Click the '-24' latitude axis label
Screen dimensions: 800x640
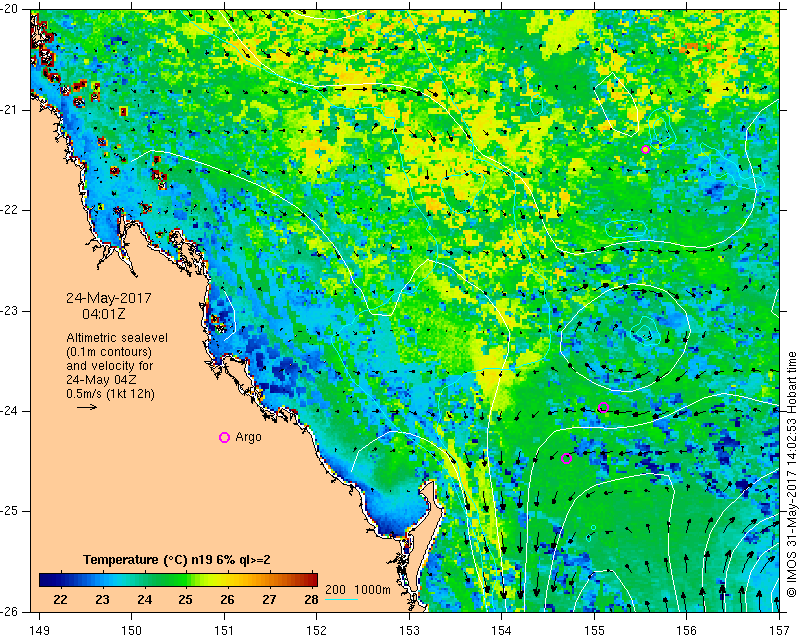click(x=11, y=411)
